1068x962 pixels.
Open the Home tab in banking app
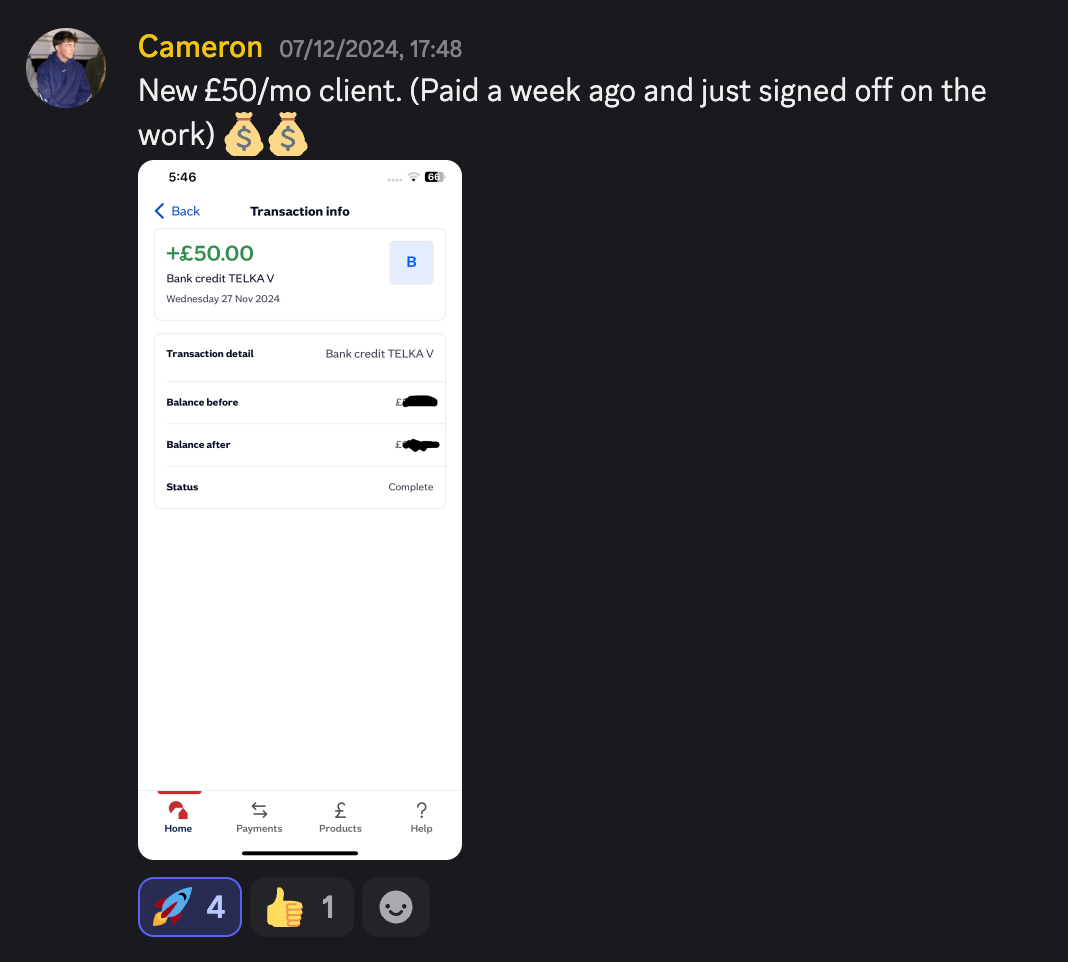click(x=178, y=817)
